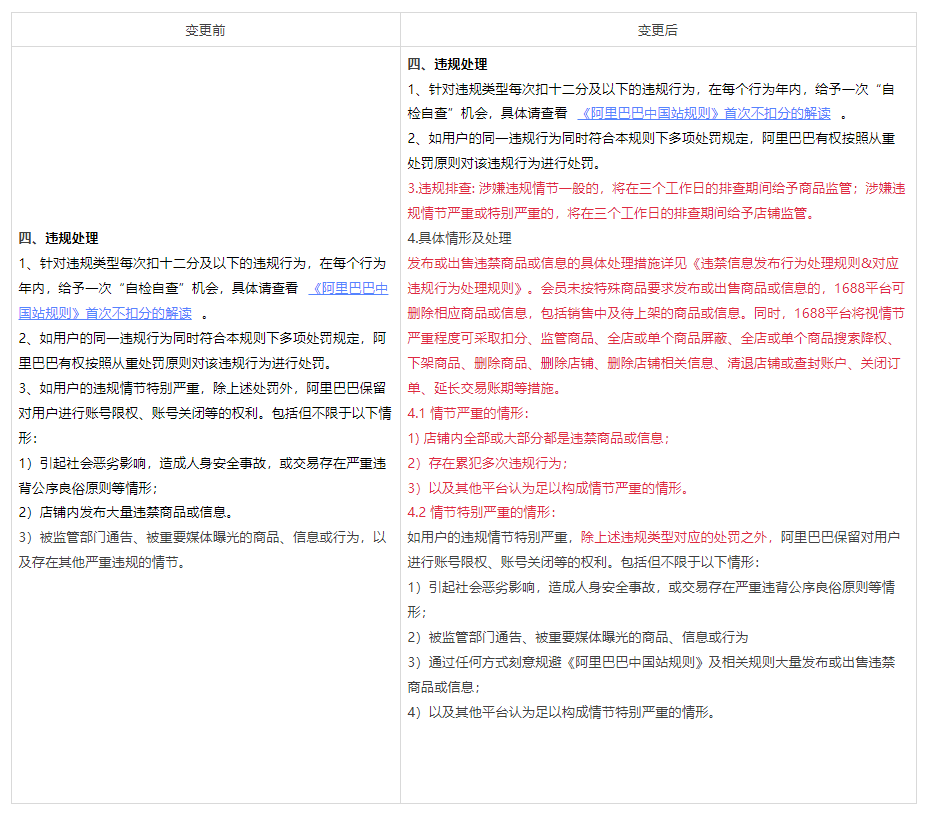Click red text 除上述违规类型对应的处罚之外
The image size is (929, 815).
click(675, 537)
